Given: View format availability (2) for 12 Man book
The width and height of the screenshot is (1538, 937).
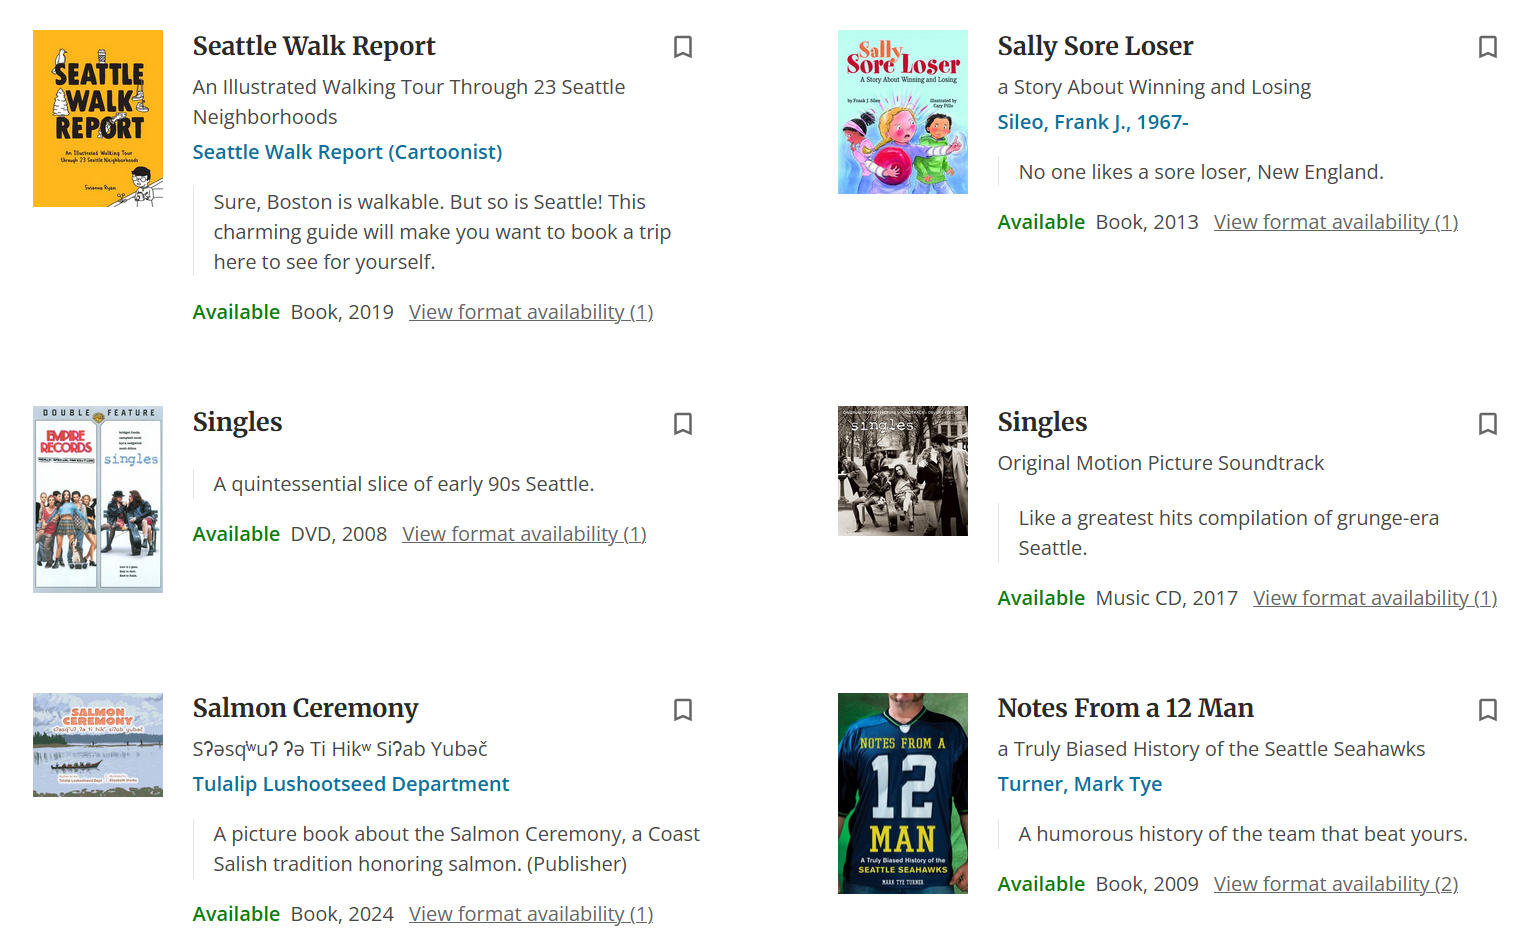Looking at the screenshot, I should (1335, 884).
